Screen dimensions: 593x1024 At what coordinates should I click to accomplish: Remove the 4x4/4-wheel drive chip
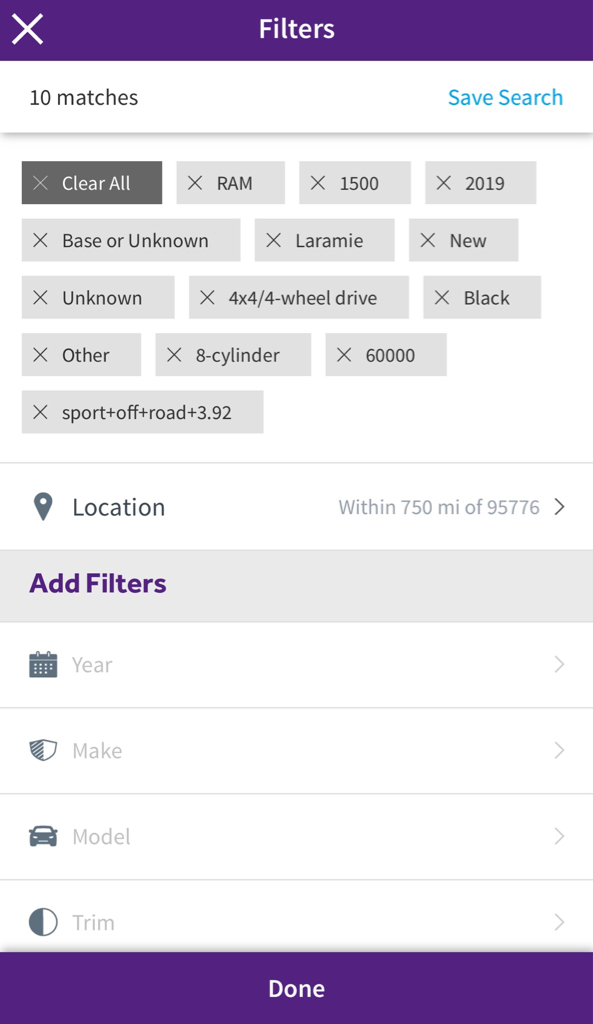coord(299,298)
